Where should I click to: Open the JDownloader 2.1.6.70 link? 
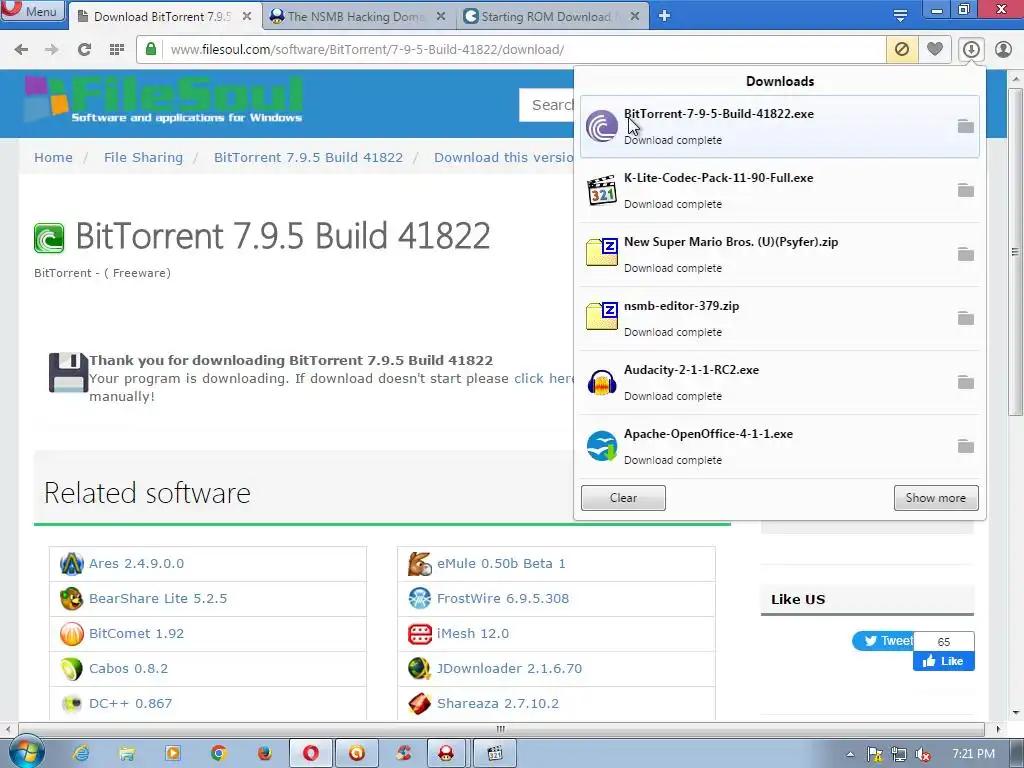click(509, 669)
